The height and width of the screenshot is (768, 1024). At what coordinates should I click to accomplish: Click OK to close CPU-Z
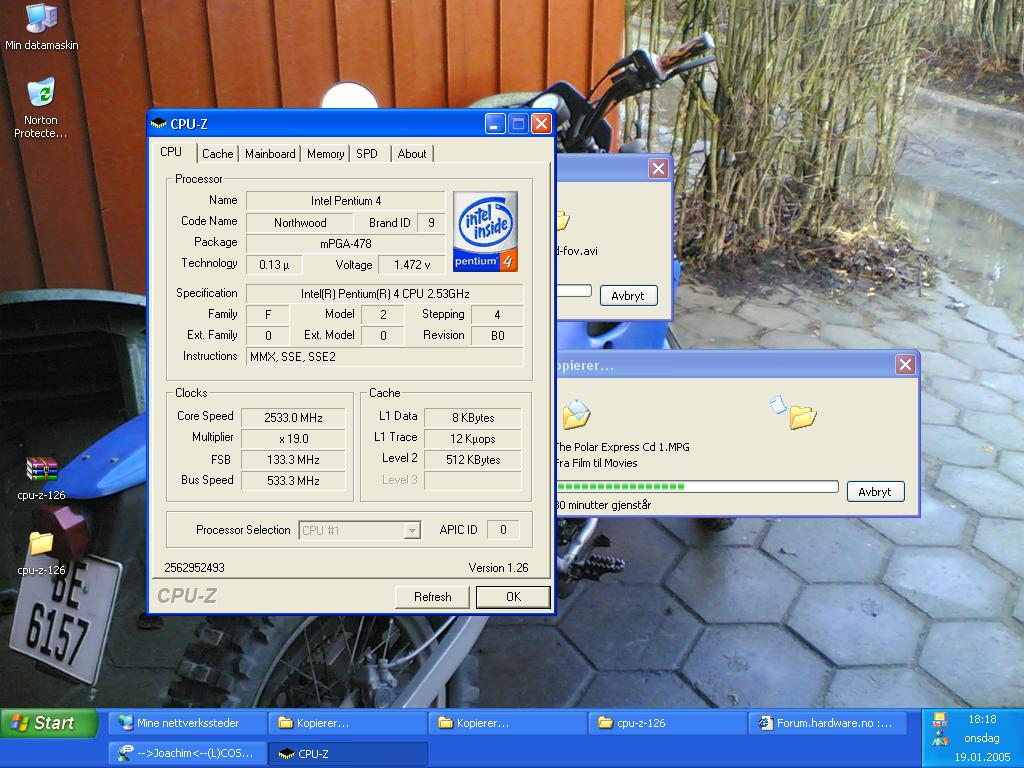tap(513, 597)
